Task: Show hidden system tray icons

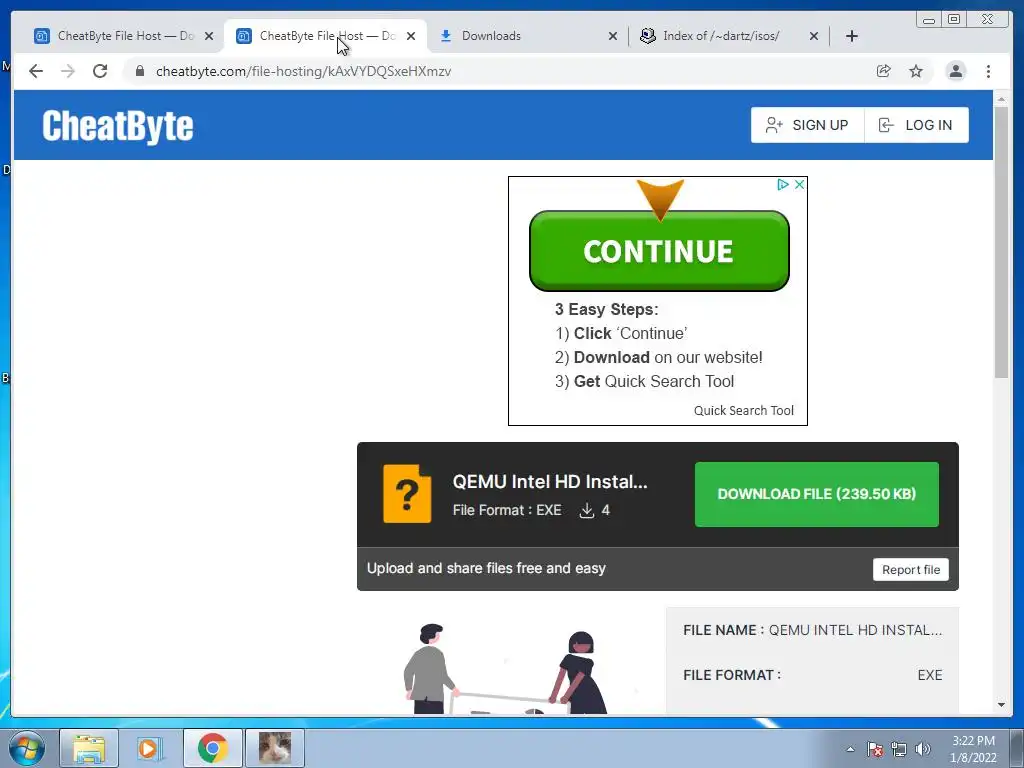Action: click(850, 750)
